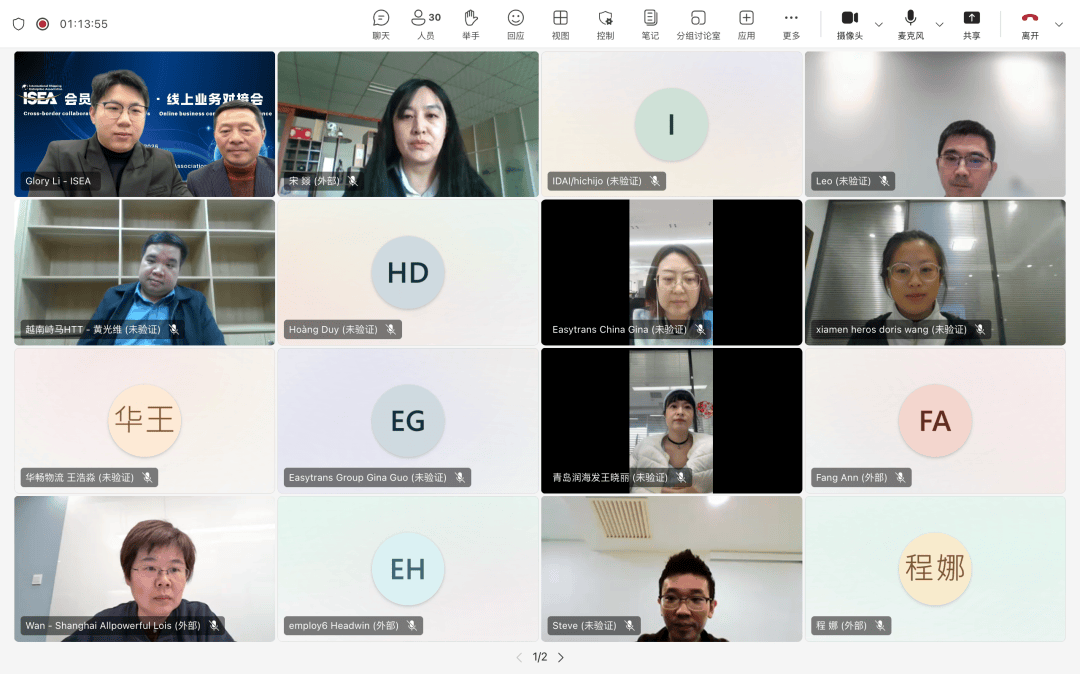Open the 笔记 notes tool

[x=650, y=24]
